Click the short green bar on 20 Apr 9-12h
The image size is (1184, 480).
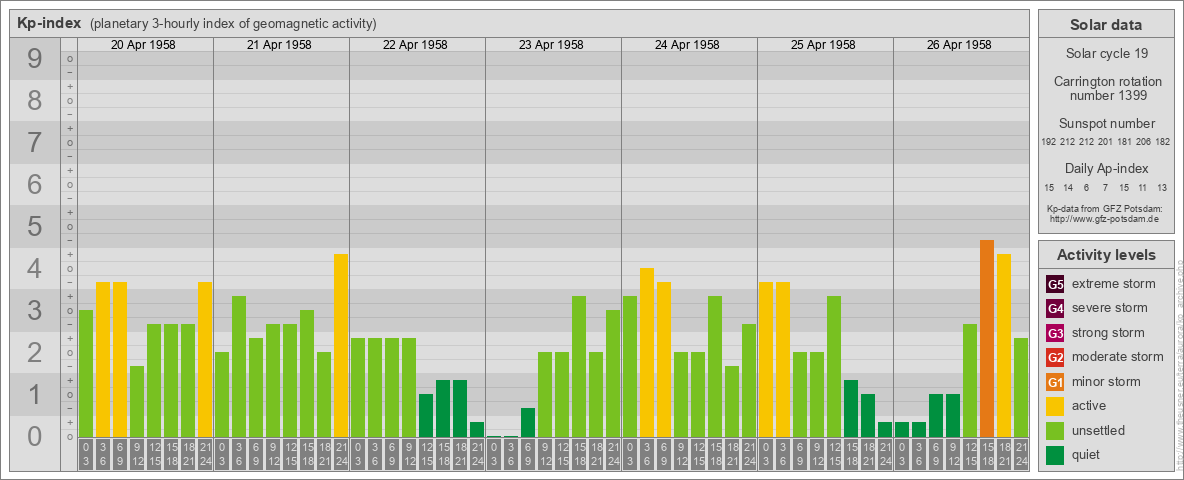pyautogui.click(x=137, y=402)
